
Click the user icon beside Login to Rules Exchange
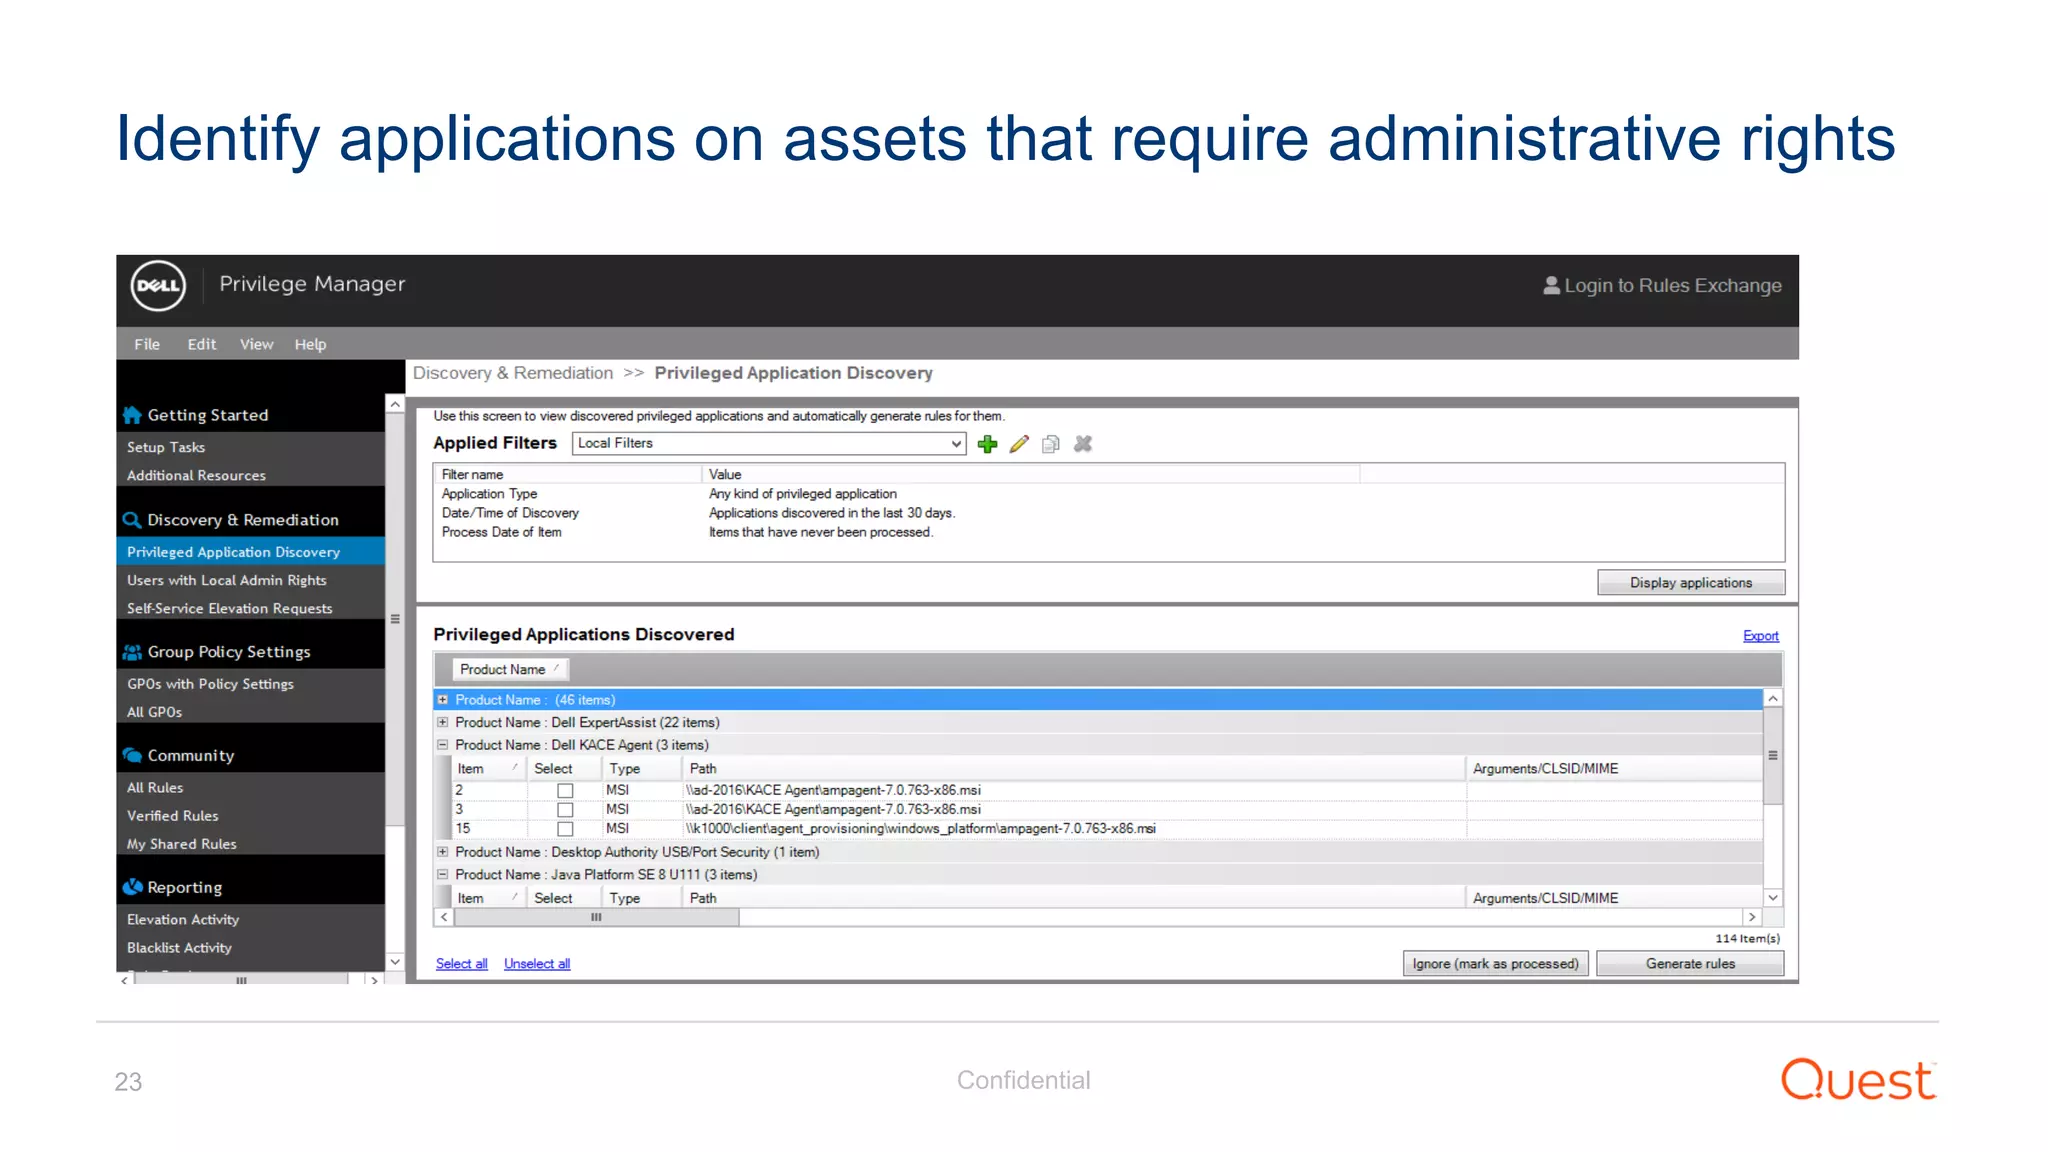click(x=1551, y=286)
